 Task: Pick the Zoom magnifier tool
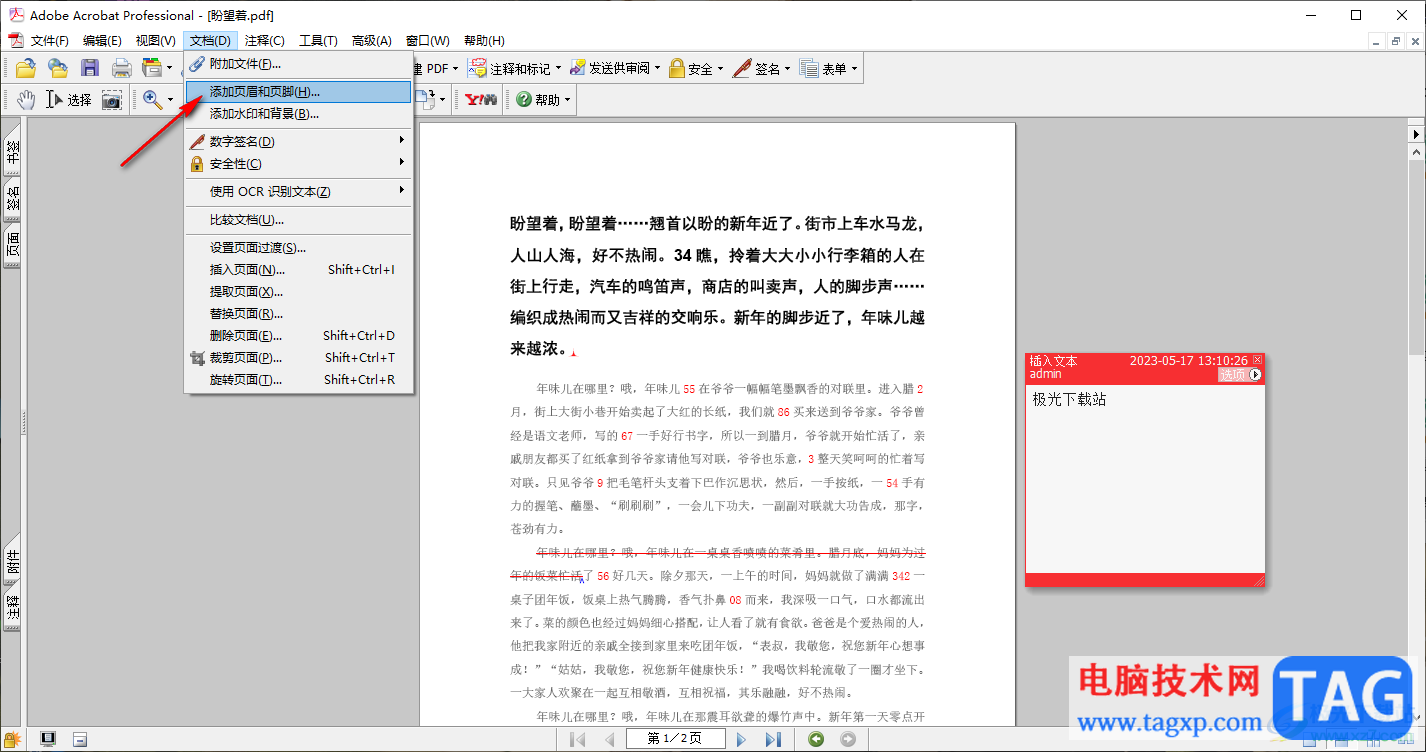tap(152, 99)
